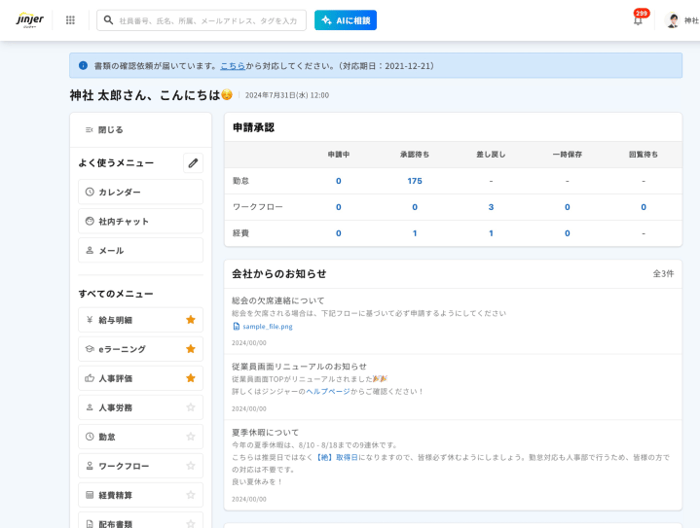Open sample_file.png attachment
700x528 pixels.
(x=263, y=326)
